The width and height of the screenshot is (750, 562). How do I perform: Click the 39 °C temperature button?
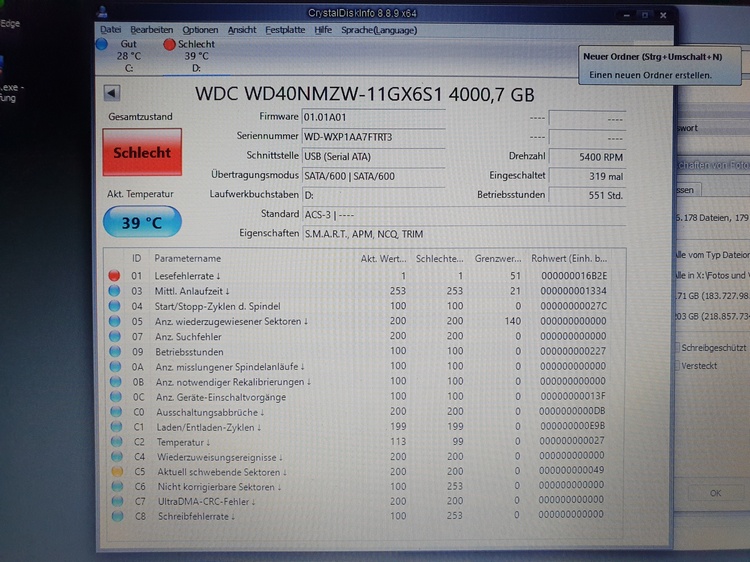tap(142, 222)
